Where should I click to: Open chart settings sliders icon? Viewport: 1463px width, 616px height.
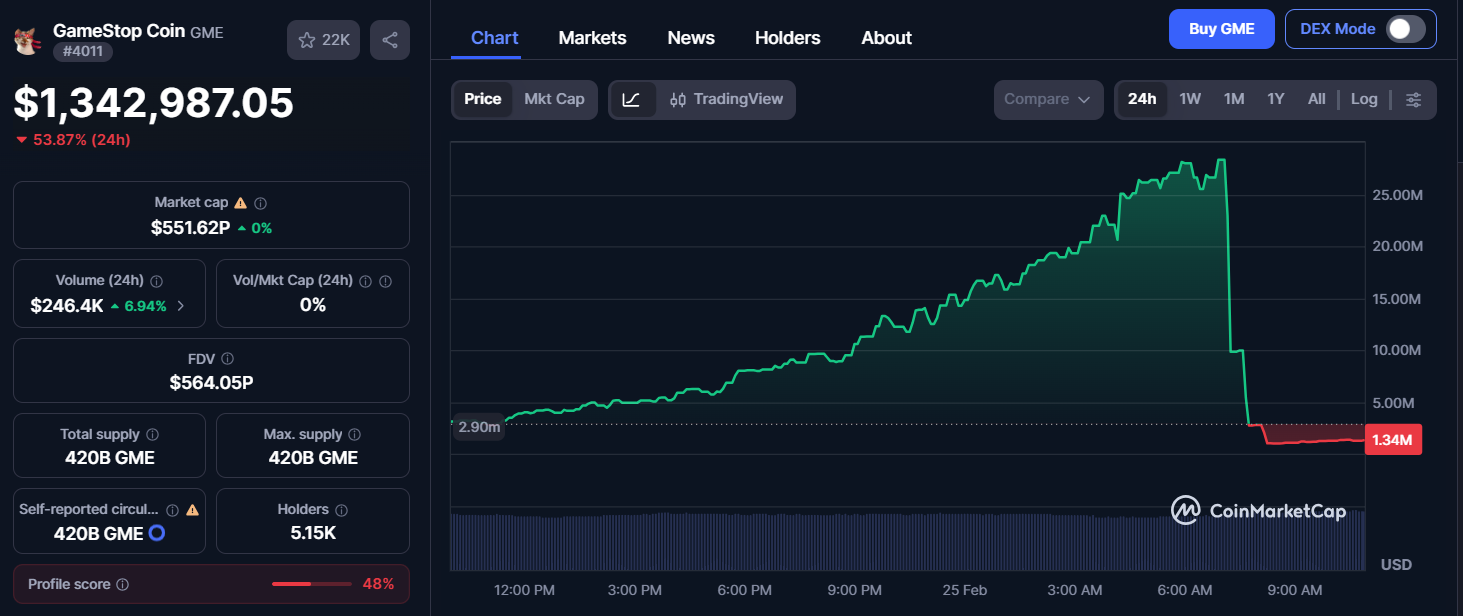pyautogui.click(x=1413, y=99)
